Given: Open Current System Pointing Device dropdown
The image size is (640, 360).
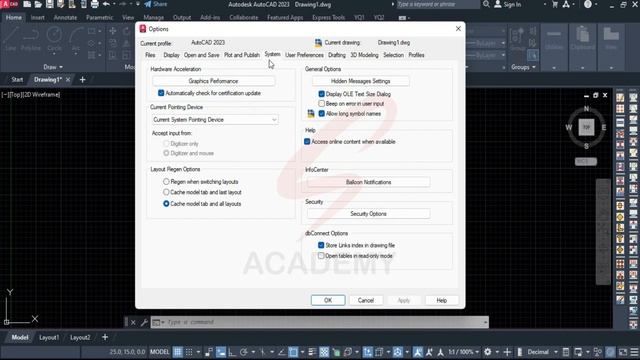Looking at the screenshot, I should [215, 120].
